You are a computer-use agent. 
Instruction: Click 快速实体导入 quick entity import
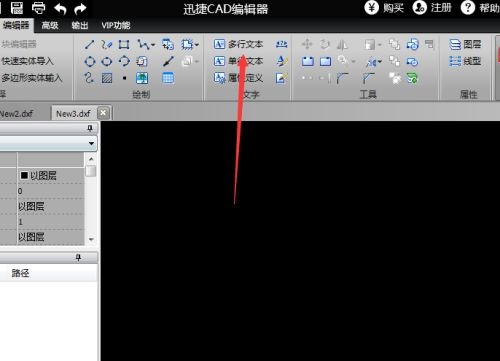(x=27, y=61)
